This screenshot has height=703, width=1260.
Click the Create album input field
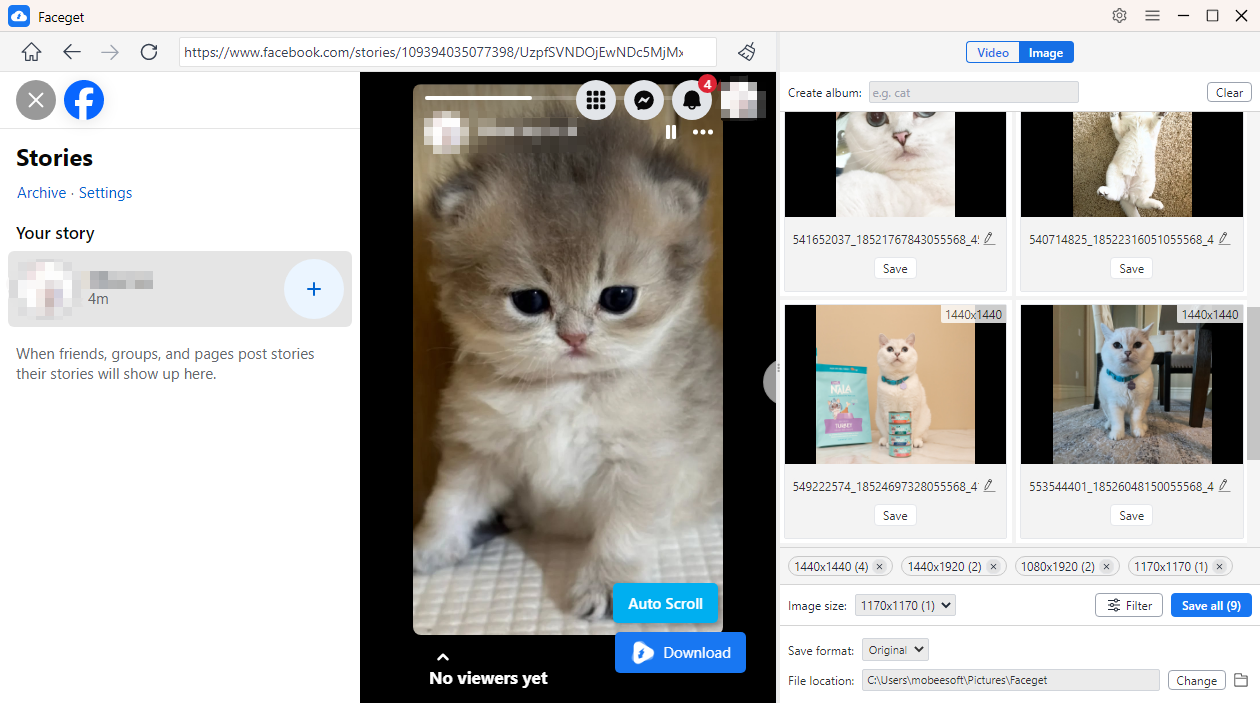973,93
